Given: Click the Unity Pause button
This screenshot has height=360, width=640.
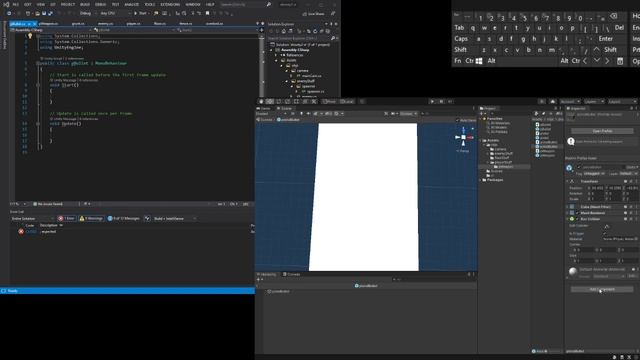Looking at the screenshot, I should click(441, 101).
